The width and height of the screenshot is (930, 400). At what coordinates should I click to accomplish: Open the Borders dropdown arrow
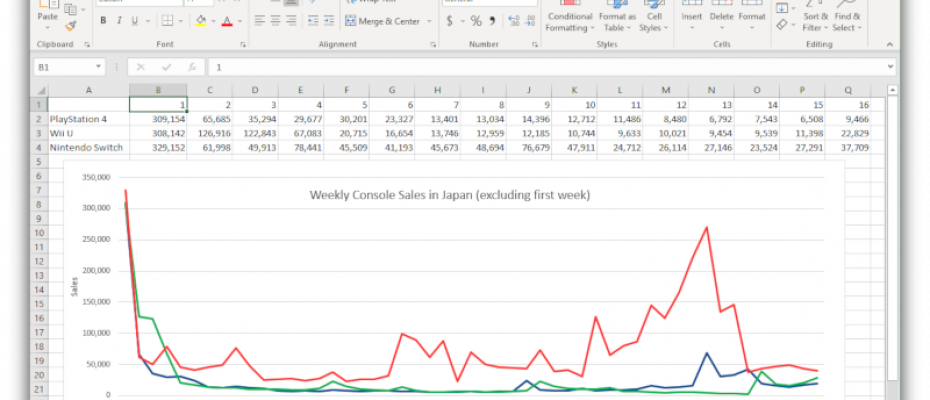181,21
